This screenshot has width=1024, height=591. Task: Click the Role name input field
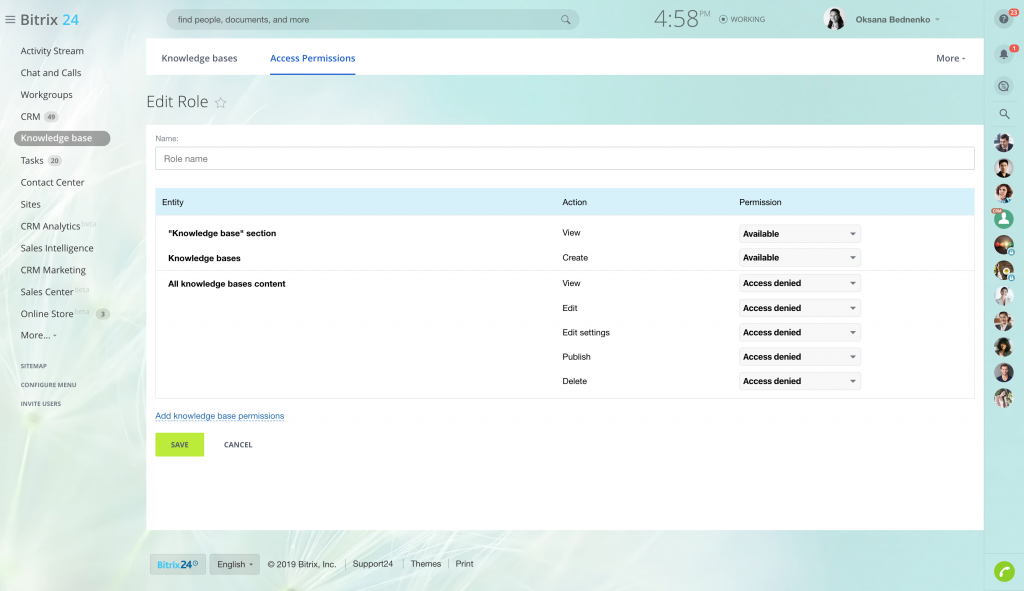[x=564, y=159]
